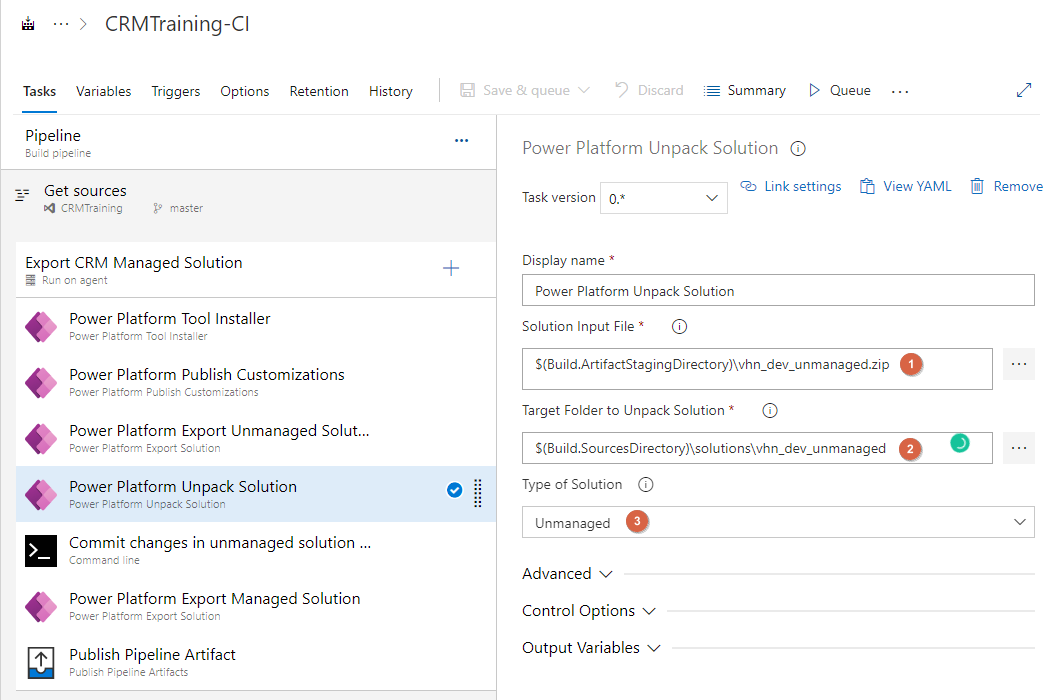Show info for Power Platform Unpack Solution title
1059x700 pixels.
[798, 149]
